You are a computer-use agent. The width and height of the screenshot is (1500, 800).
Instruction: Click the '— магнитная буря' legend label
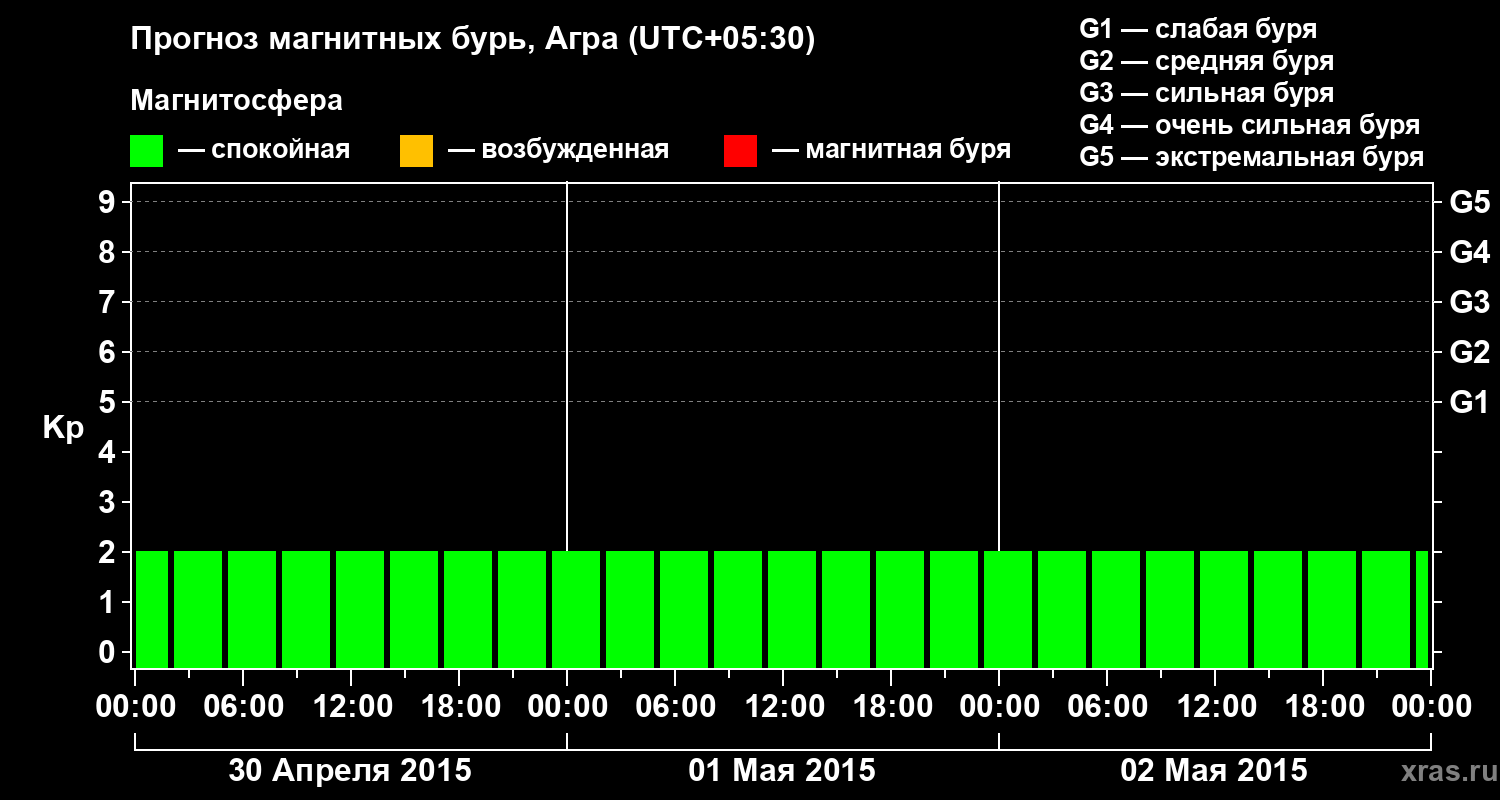point(892,150)
